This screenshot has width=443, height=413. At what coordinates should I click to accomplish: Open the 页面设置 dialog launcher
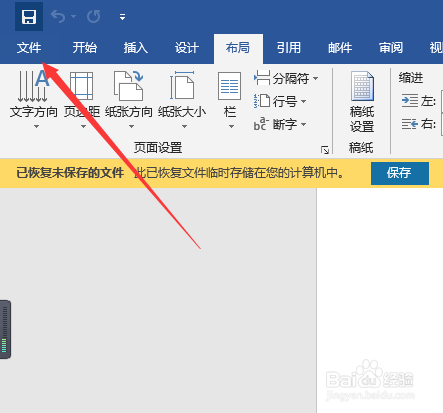click(325, 150)
